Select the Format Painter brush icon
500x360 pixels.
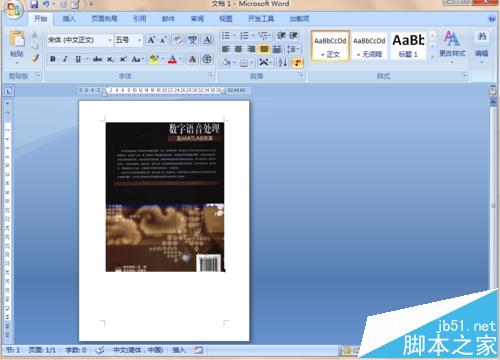point(35,59)
